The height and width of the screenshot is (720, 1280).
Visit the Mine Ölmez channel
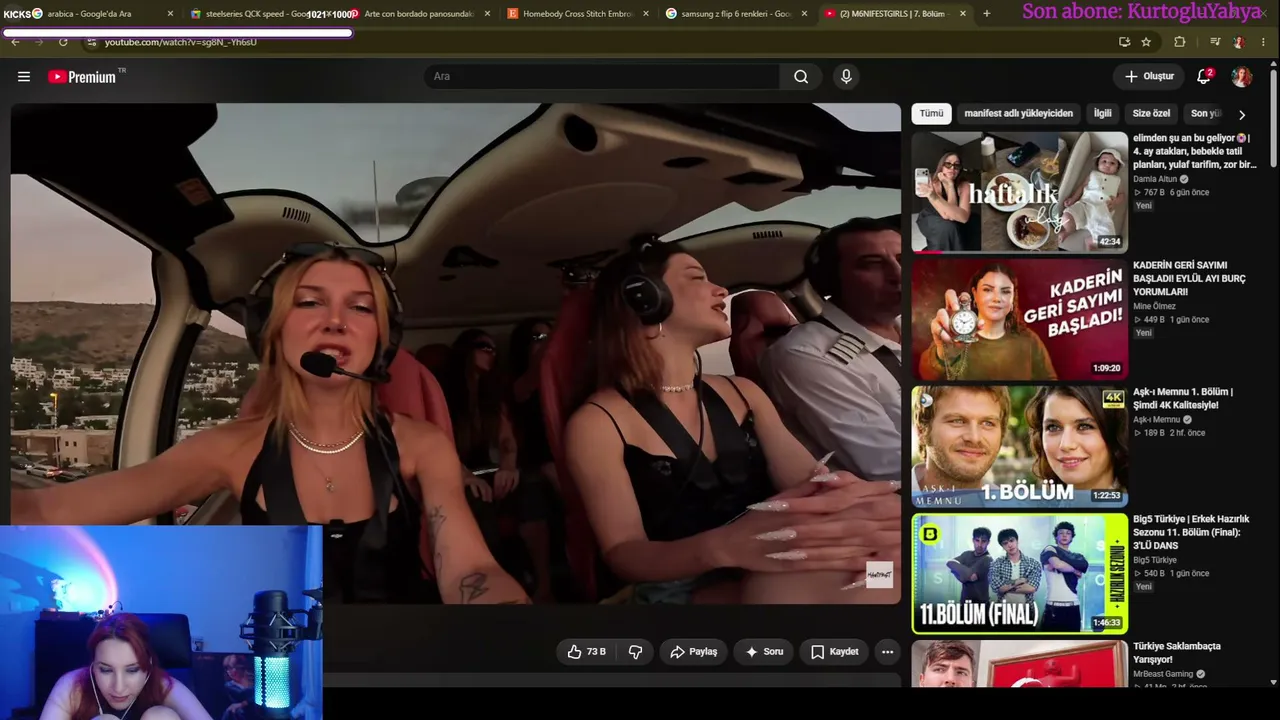click(x=1154, y=306)
